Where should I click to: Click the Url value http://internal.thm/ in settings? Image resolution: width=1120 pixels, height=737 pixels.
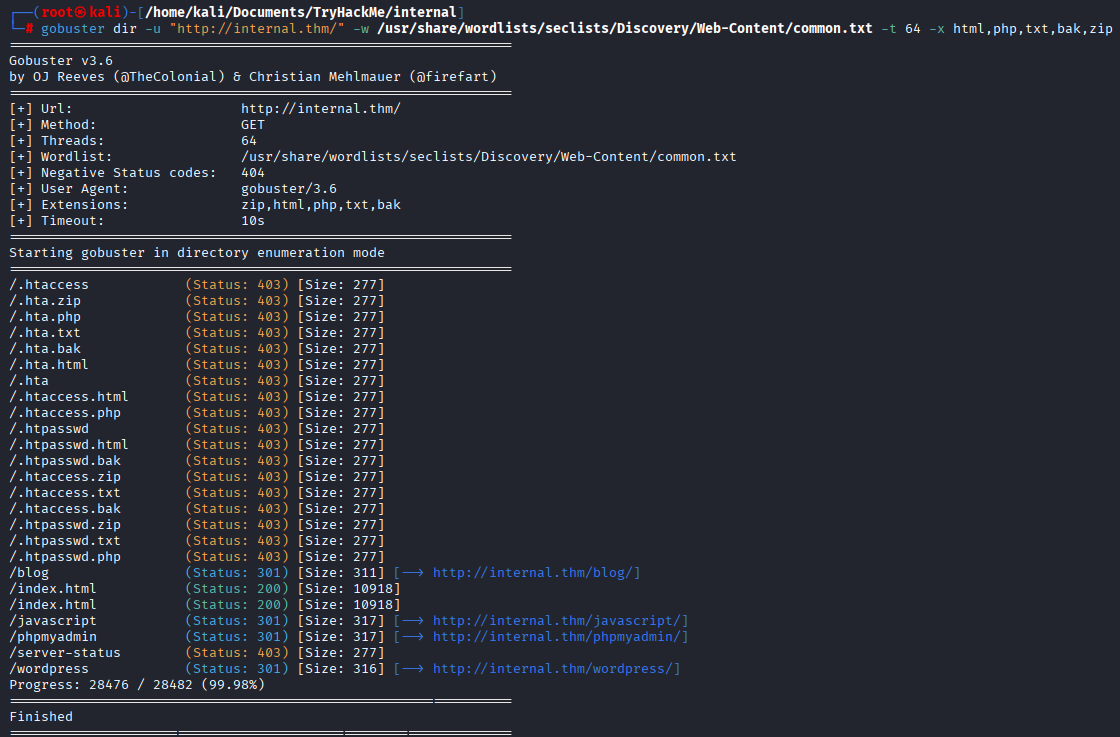coord(321,109)
